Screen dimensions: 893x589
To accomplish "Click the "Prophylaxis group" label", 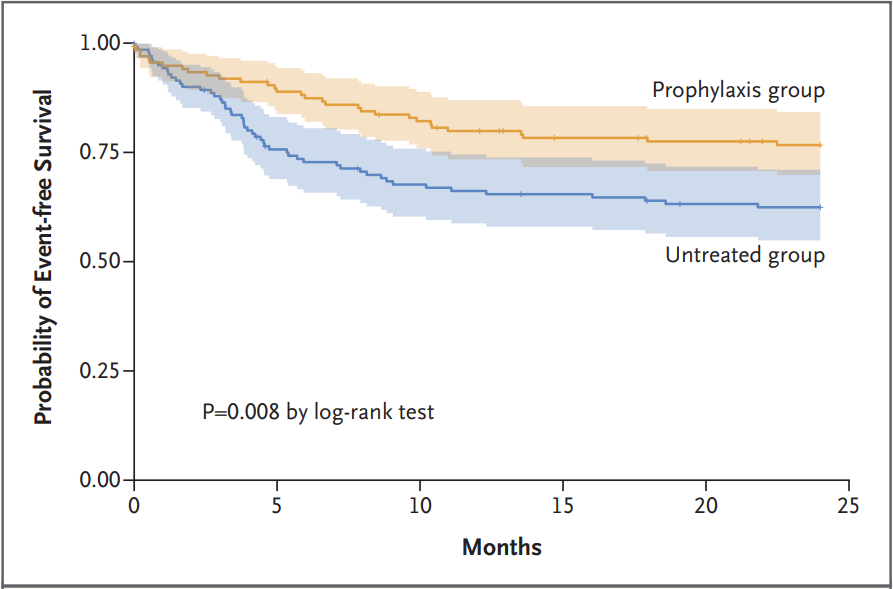I will coord(738,90).
